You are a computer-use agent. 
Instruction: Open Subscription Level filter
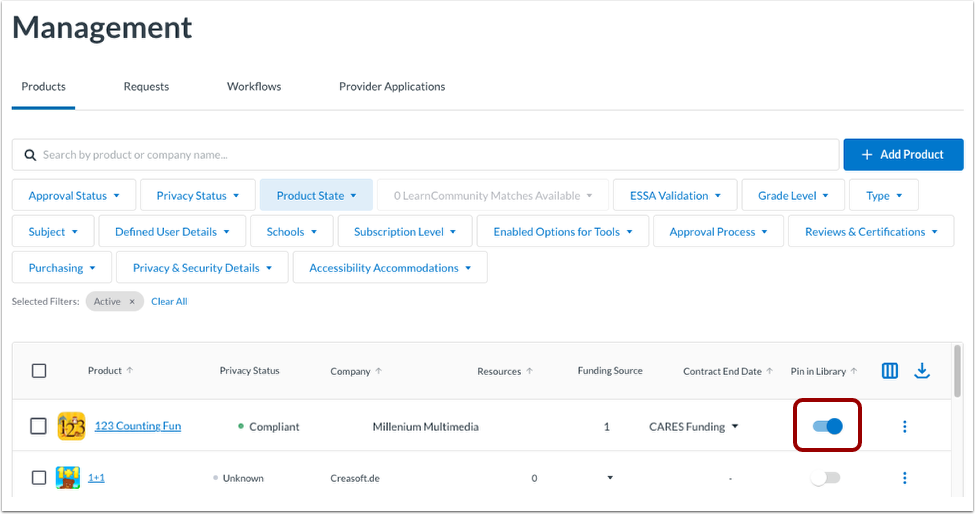pos(405,232)
